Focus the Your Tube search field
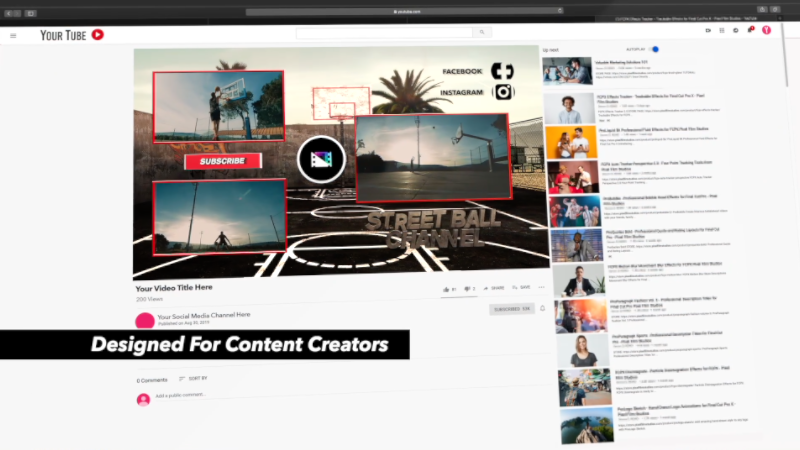The height and width of the screenshot is (450, 800). tap(384, 33)
